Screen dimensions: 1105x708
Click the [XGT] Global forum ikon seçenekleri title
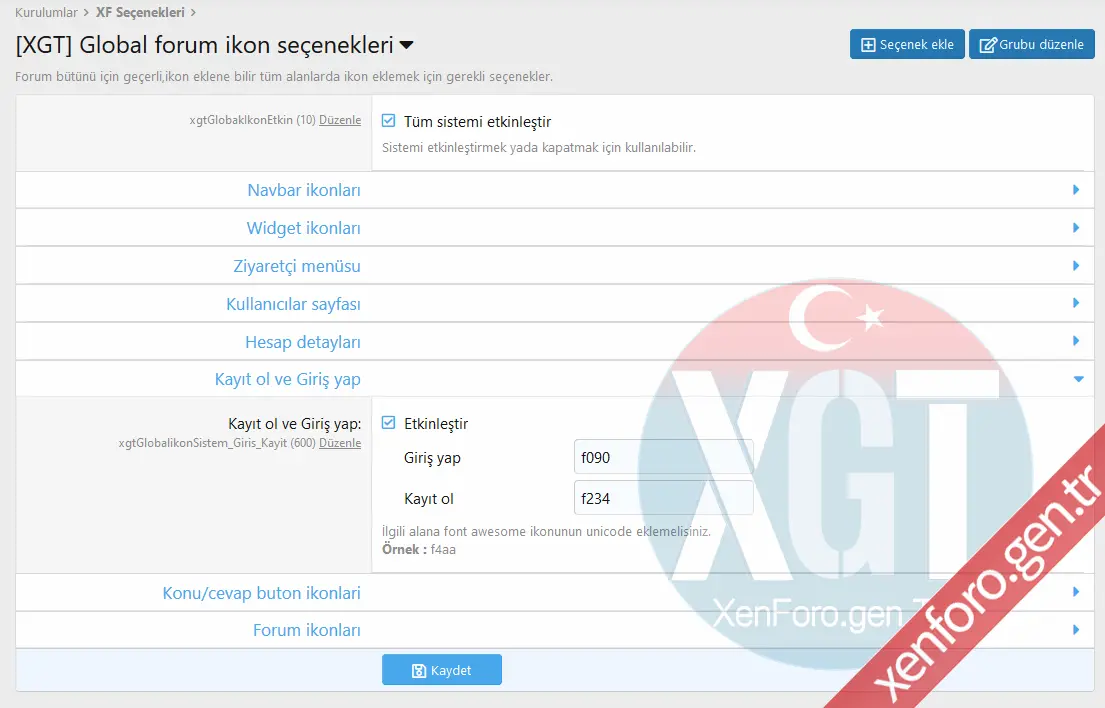point(204,45)
